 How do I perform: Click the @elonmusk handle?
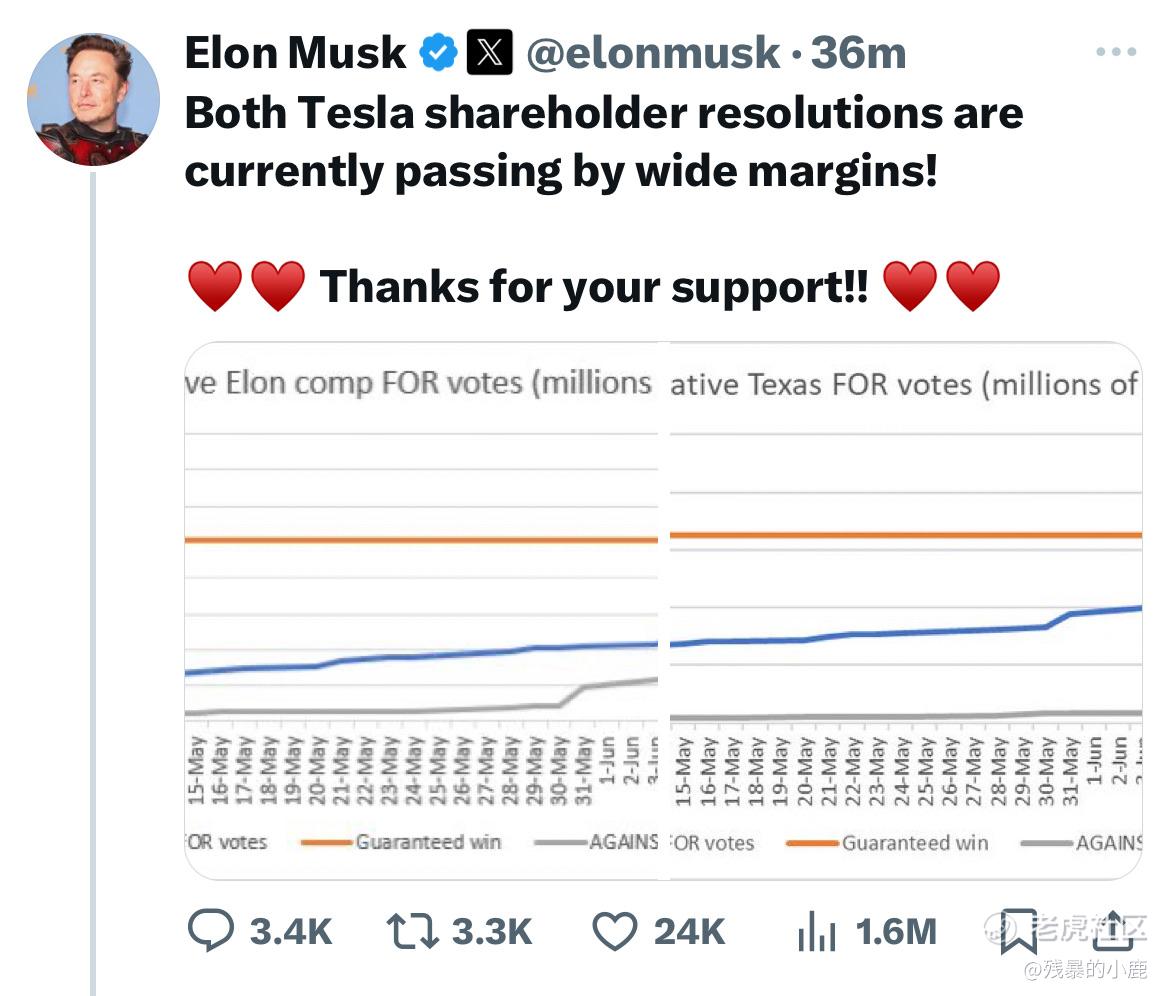click(x=653, y=53)
